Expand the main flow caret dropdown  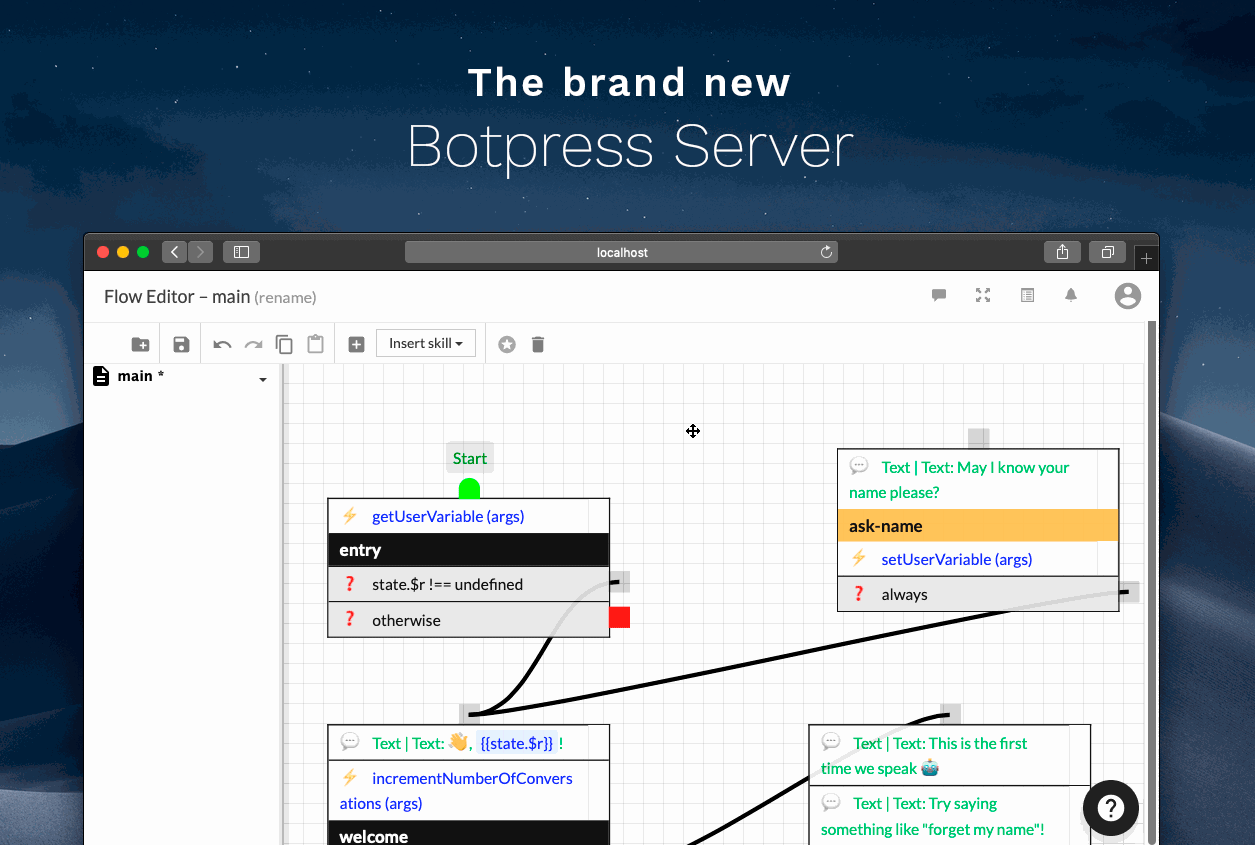click(263, 380)
